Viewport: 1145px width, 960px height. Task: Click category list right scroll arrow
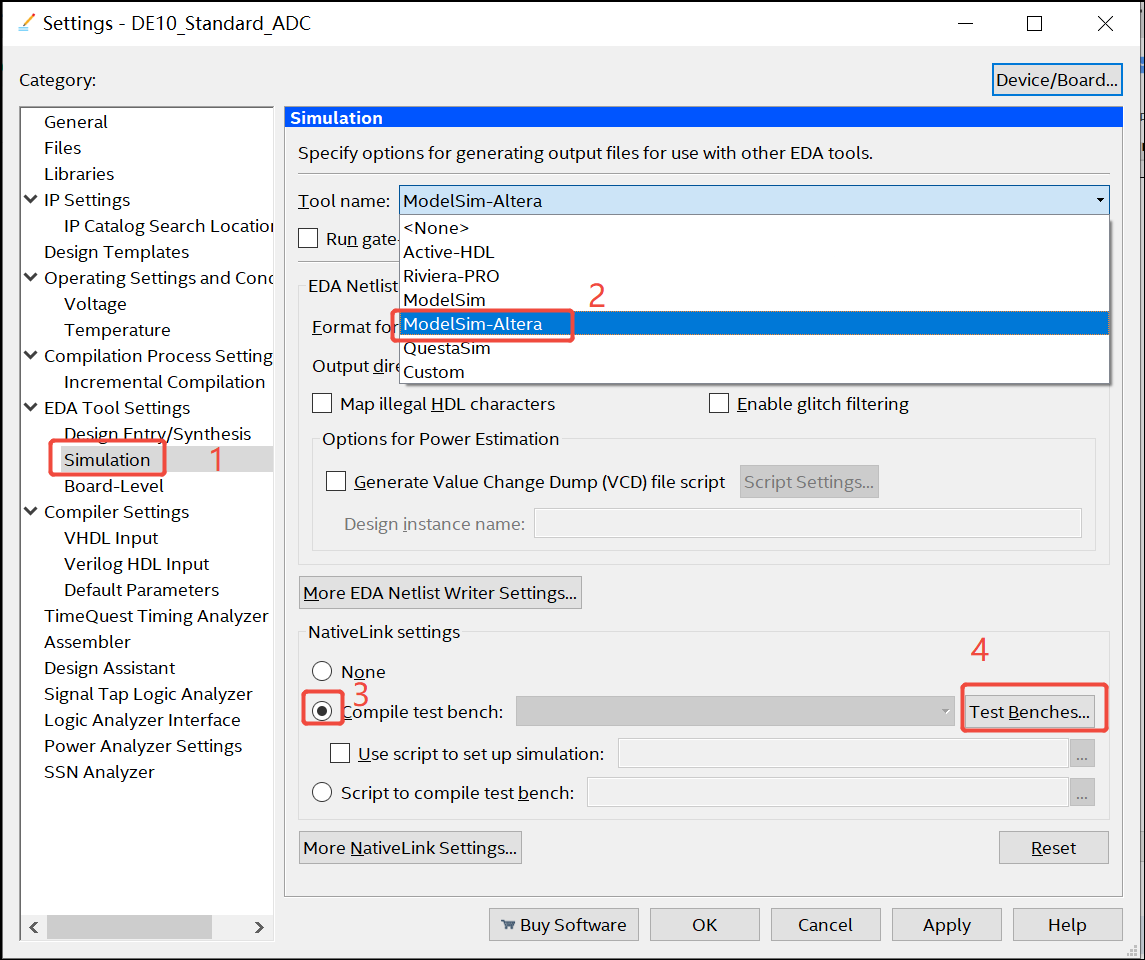coord(259,927)
